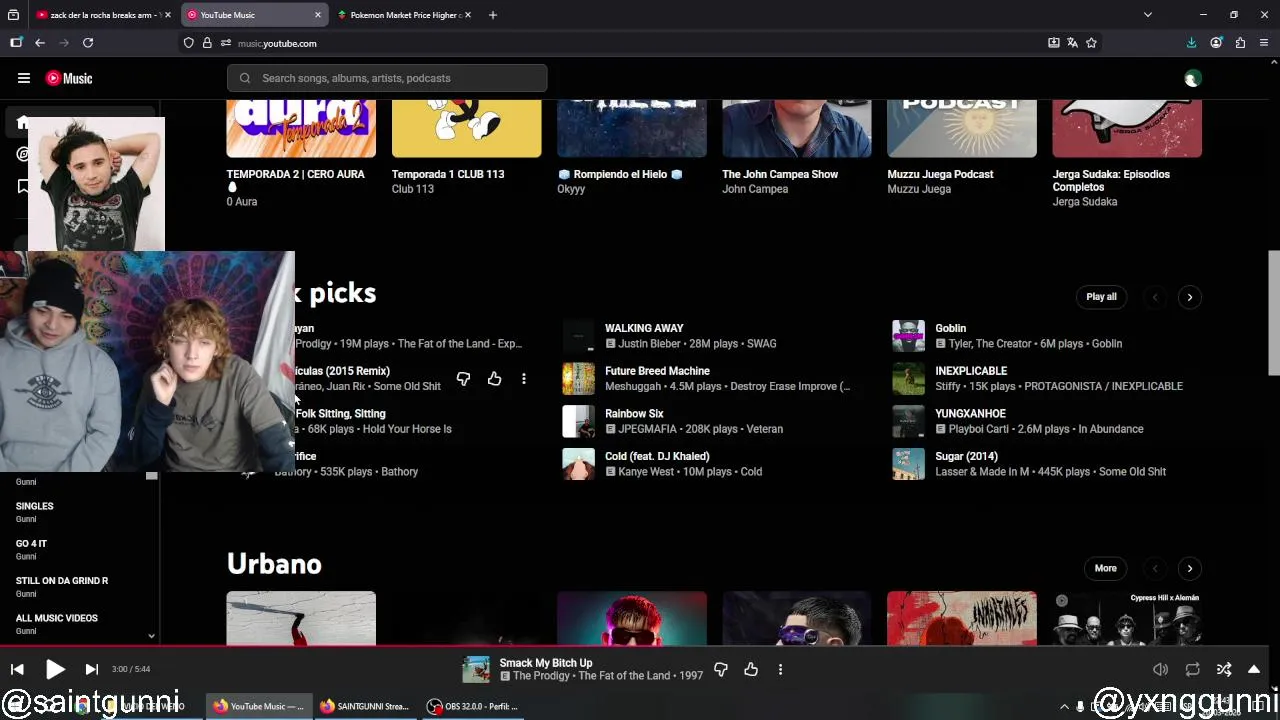Go back to the previous browser page
This screenshot has width=1280, height=720.
click(40, 43)
